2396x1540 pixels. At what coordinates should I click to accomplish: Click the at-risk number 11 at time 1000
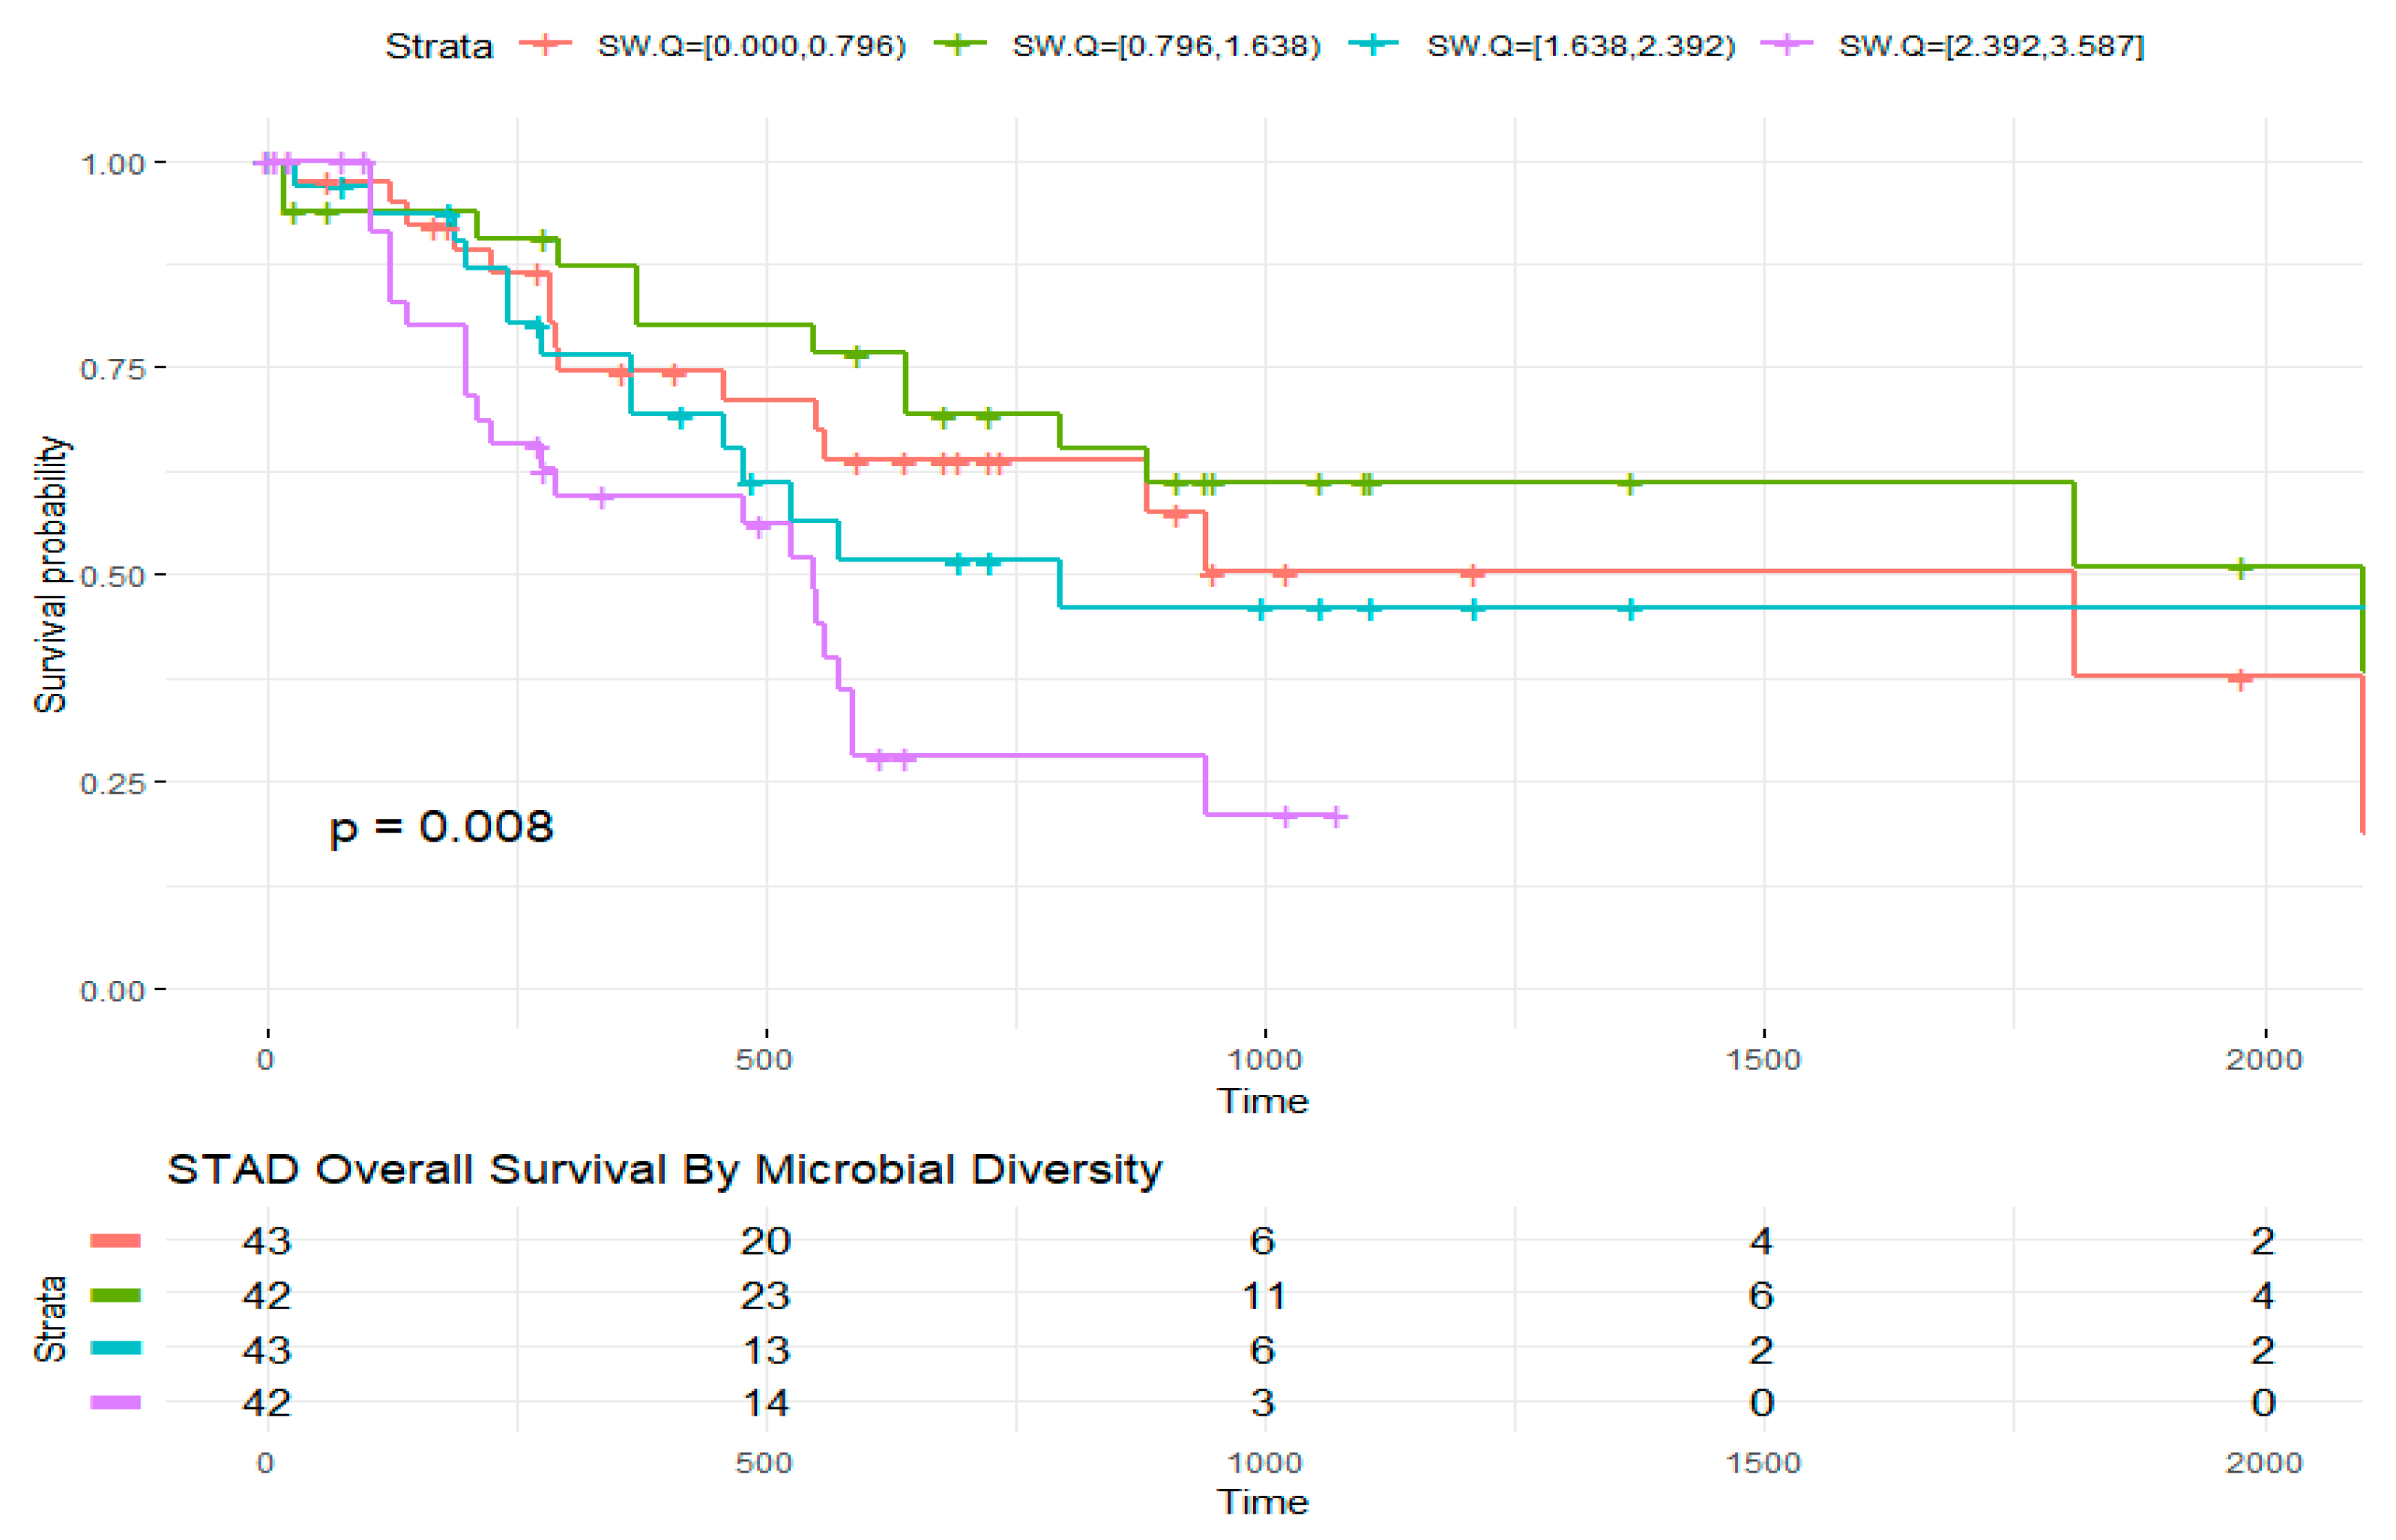(x=1263, y=1296)
